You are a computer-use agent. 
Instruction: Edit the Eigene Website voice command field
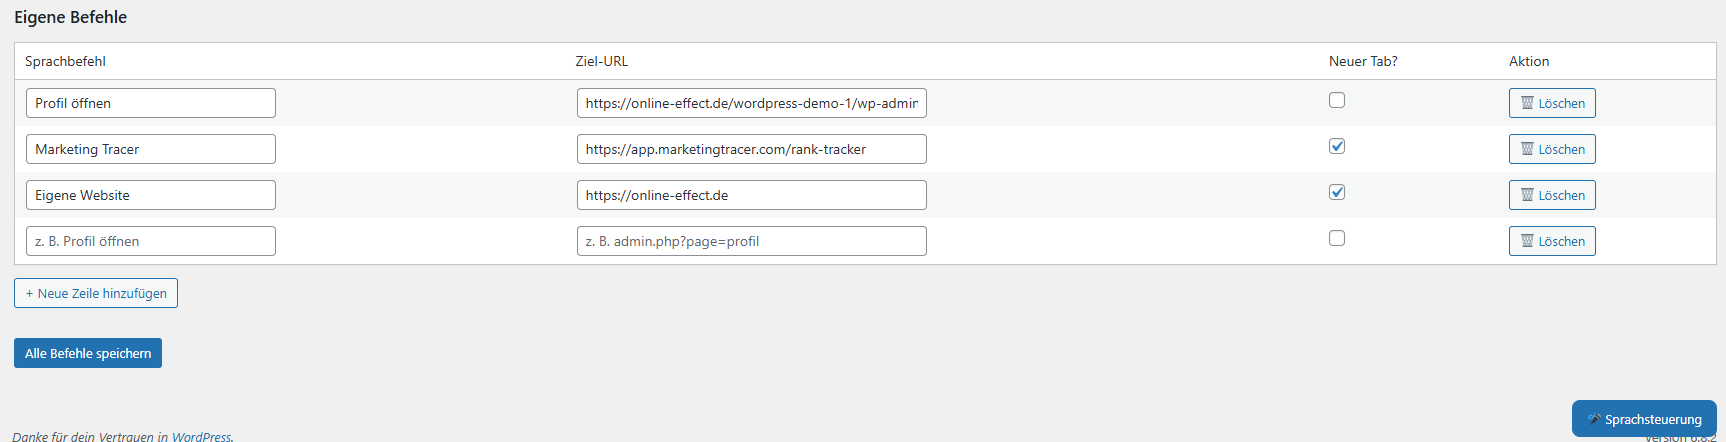pyautogui.click(x=151, y=195)
